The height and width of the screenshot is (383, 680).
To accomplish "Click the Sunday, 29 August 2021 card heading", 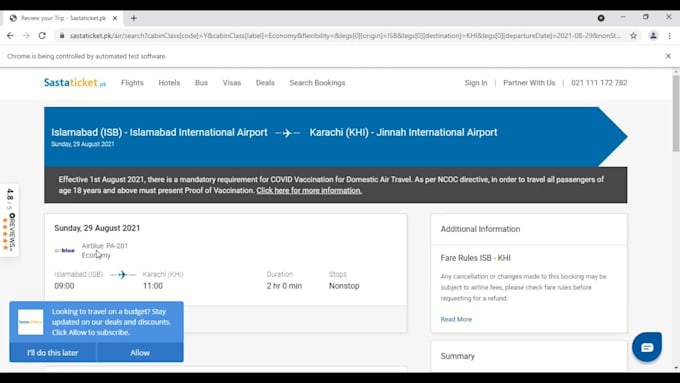I will click(97, 228).
